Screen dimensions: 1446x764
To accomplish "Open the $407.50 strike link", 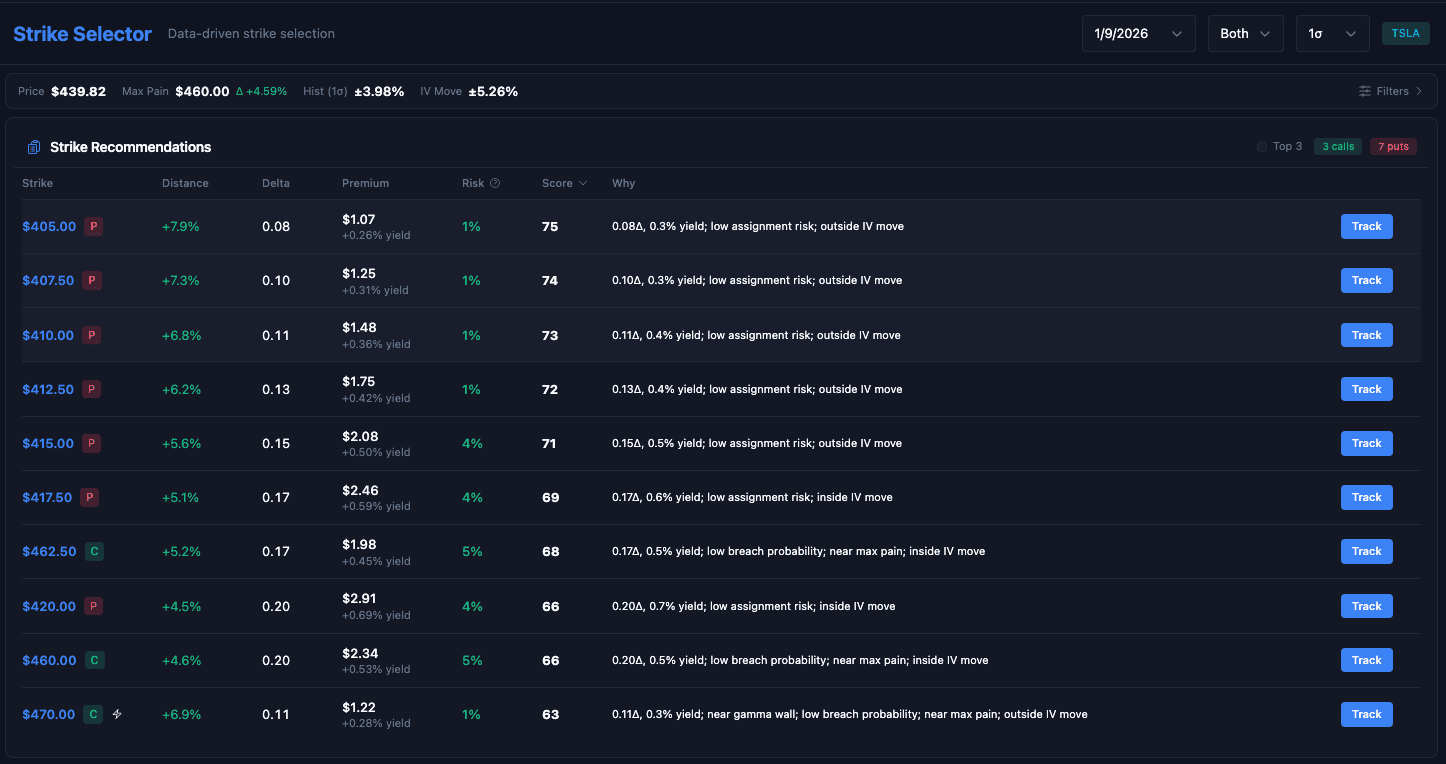I will pos(48,281).
